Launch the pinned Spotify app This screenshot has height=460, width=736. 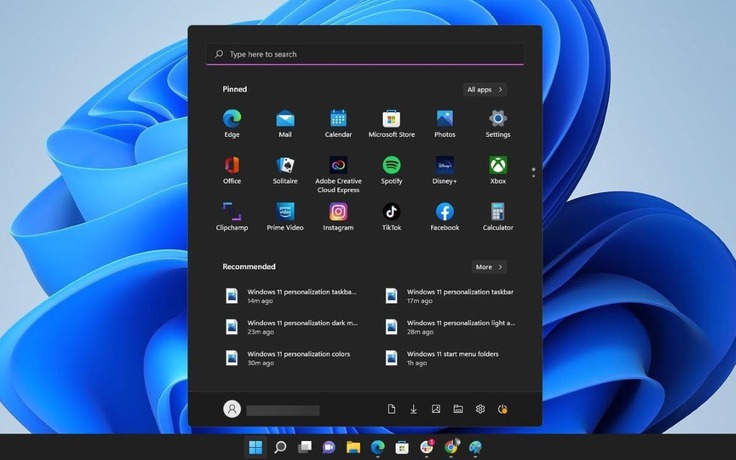coord(391,170)
